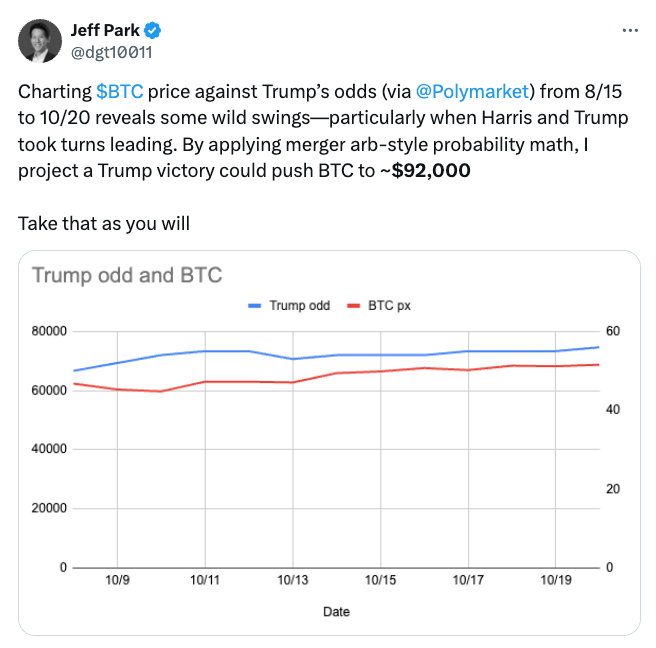The image size is (656, 648).
Task: Click the red BTC px legend line
Action: coord(354,306)
